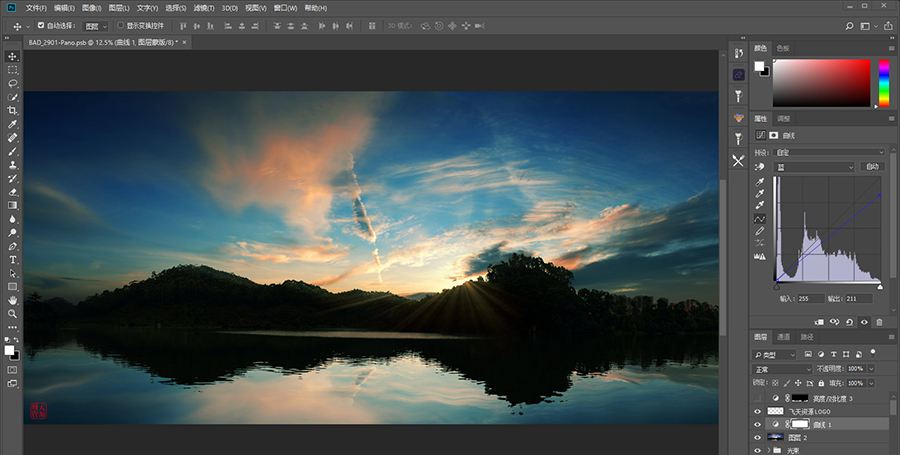This screenshot has width=900, height=455.
Task: Select the Zoom tool
Action: 12,314
